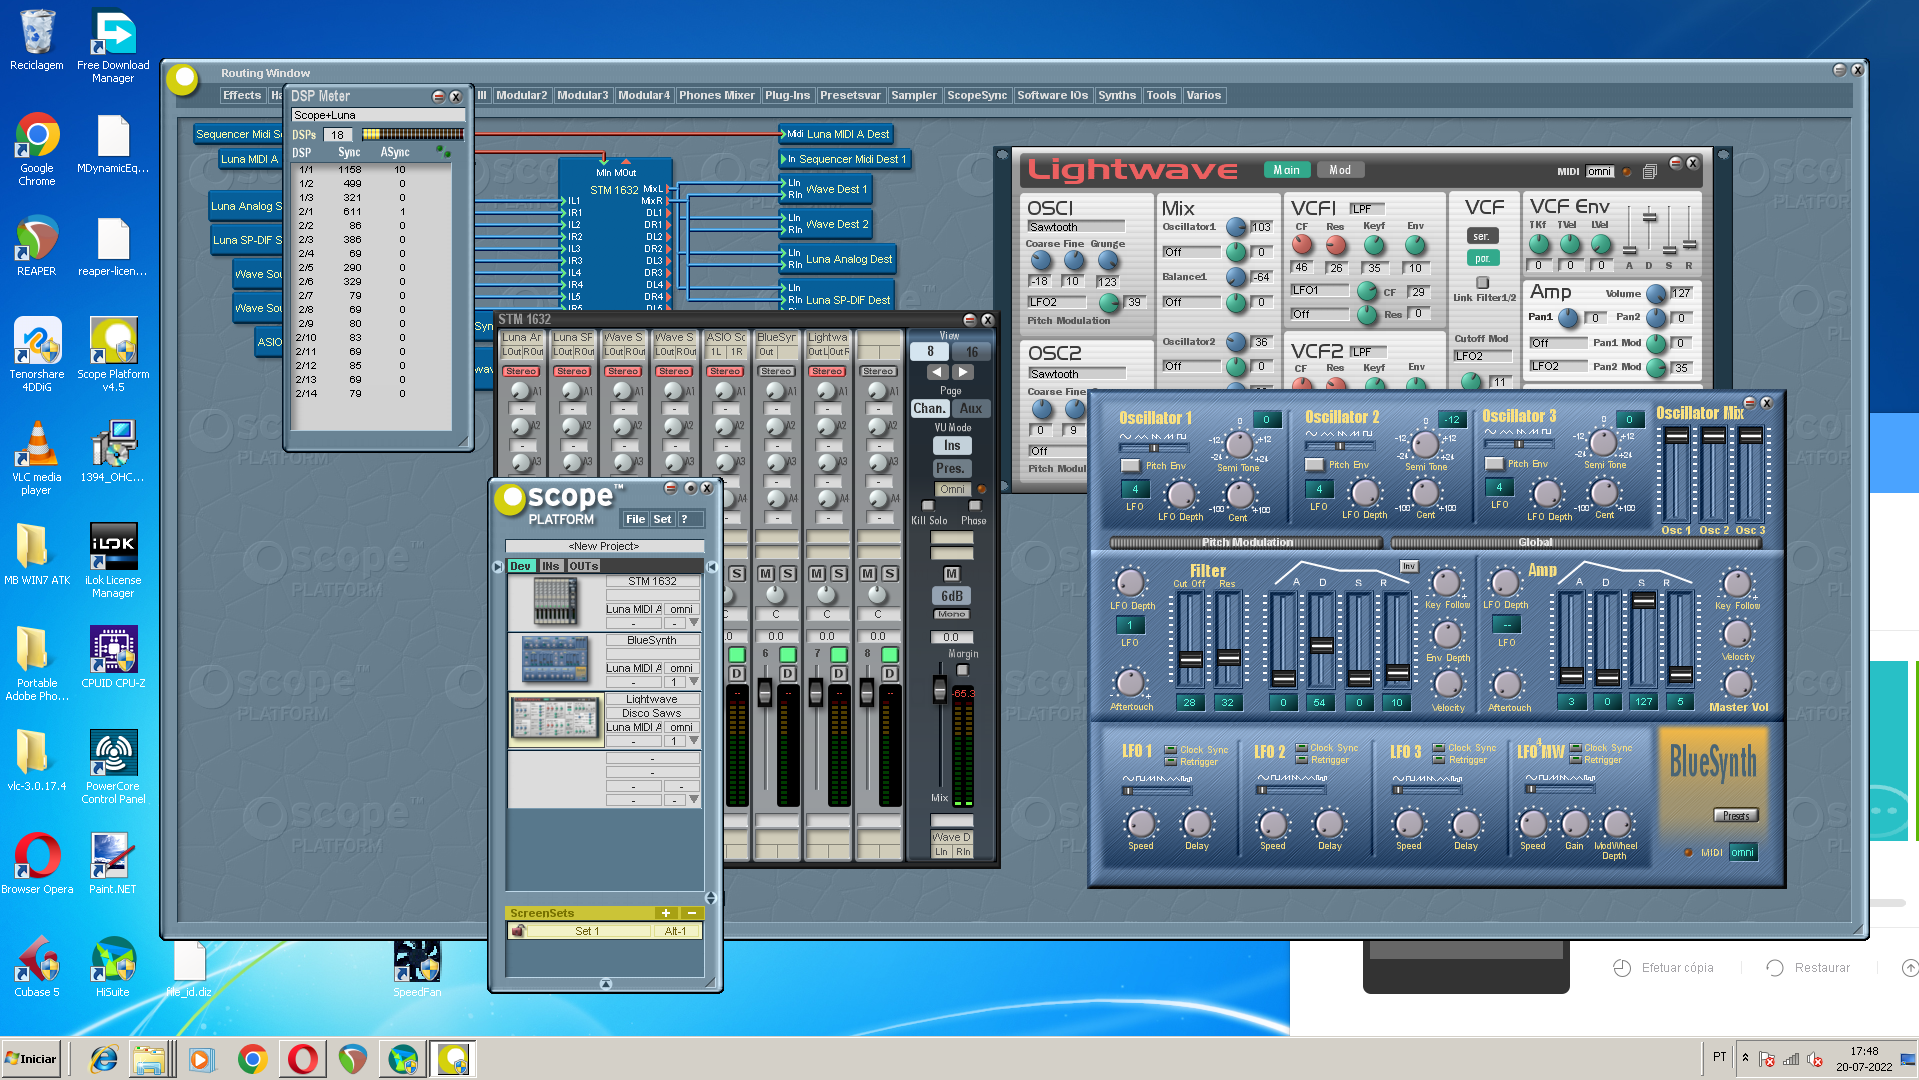Screen dimensions: 1919x1080
Task: Click the 6dB button on STM 1632 master
Action: [952, 596]
